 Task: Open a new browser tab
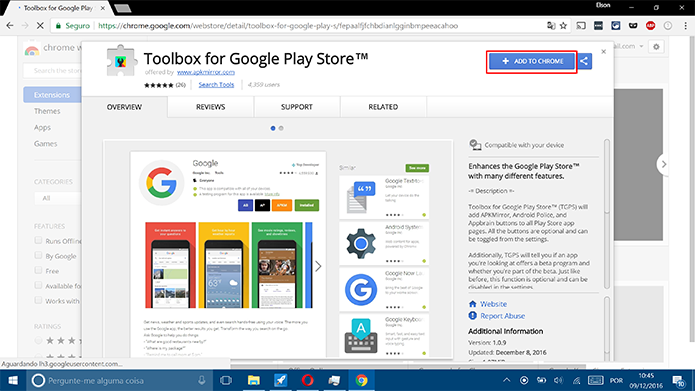[x=122, y=8]
